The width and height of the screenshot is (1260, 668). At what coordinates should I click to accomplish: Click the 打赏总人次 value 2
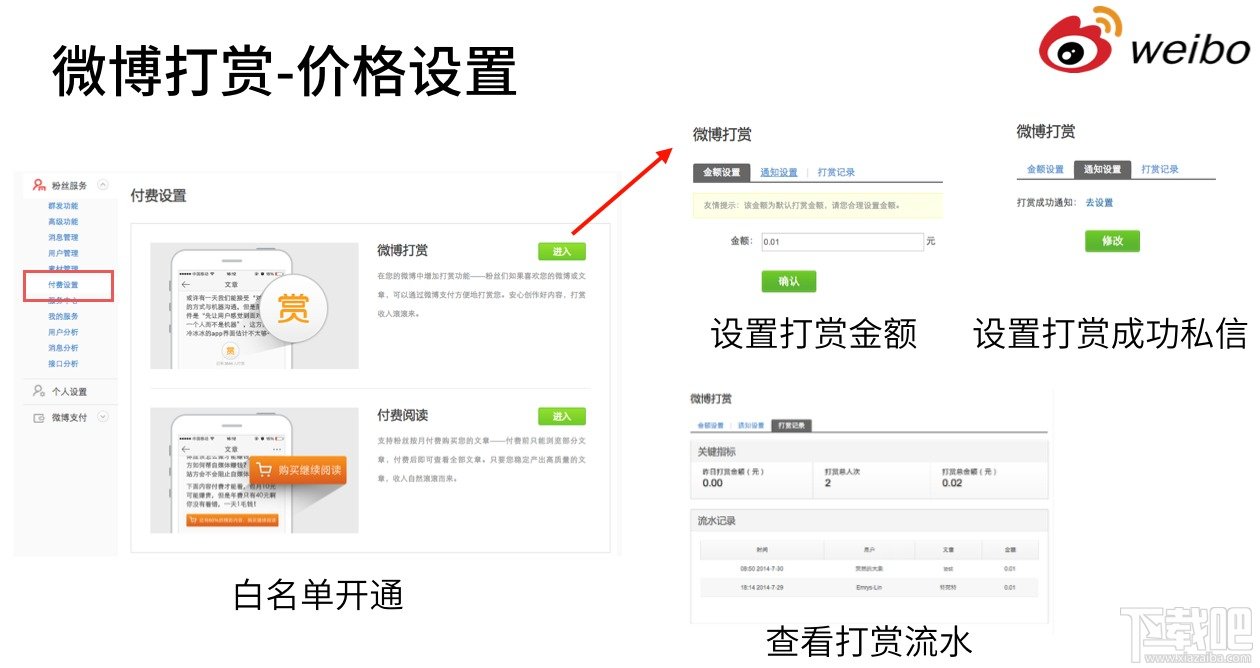pos(828,484)
